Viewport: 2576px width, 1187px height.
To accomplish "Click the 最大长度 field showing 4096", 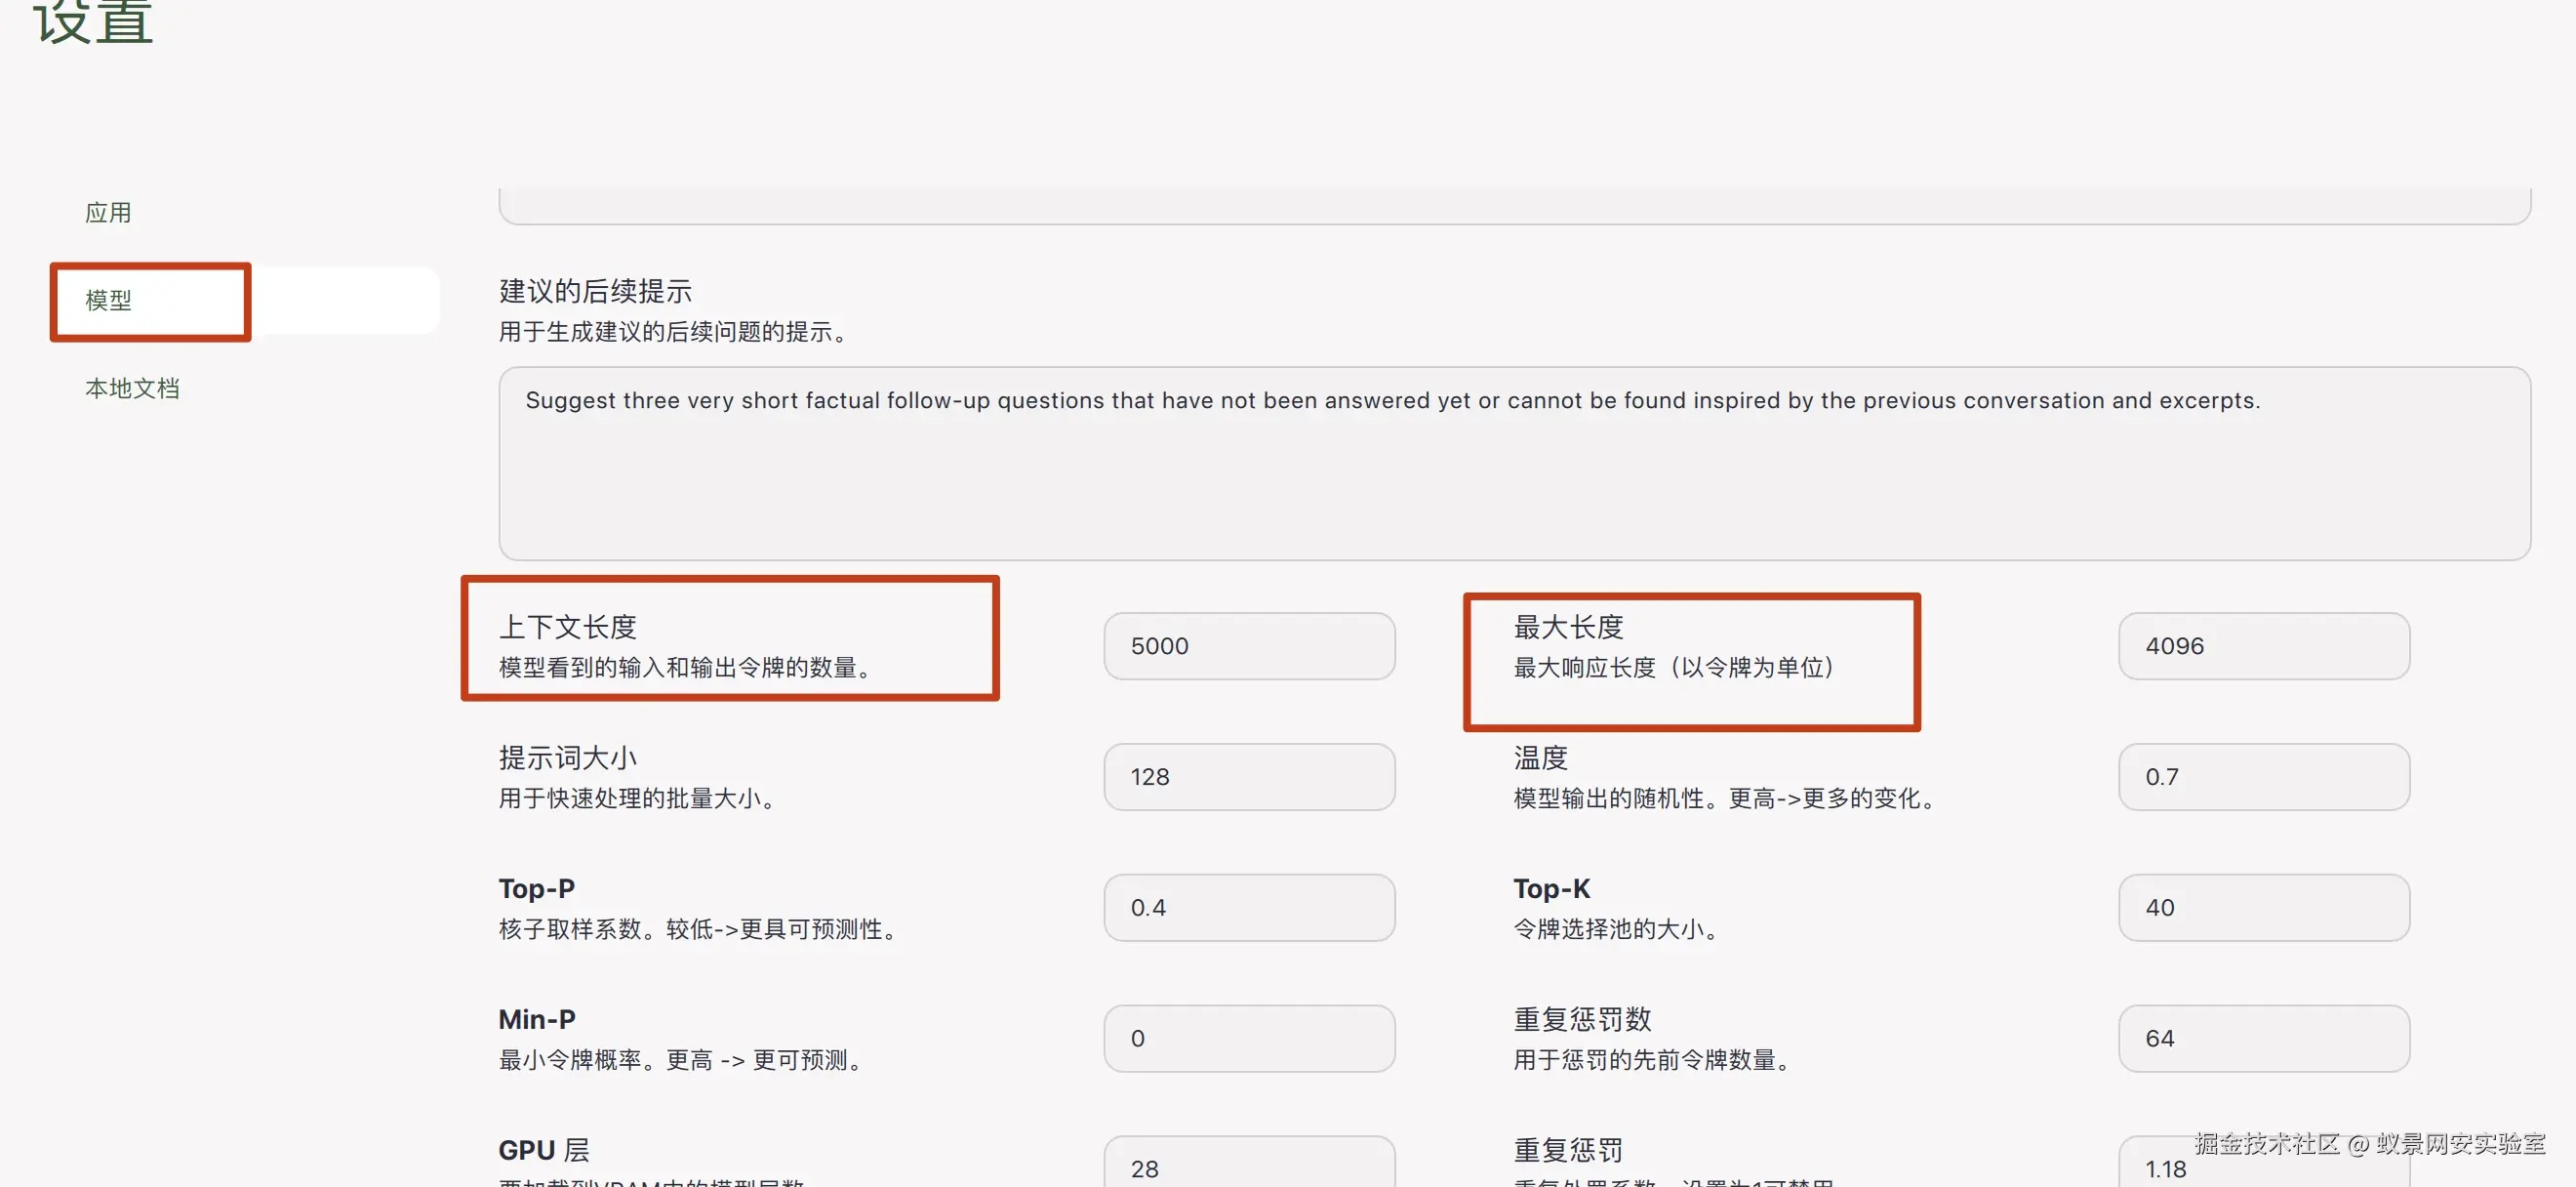I will (x=2263, y=646).
